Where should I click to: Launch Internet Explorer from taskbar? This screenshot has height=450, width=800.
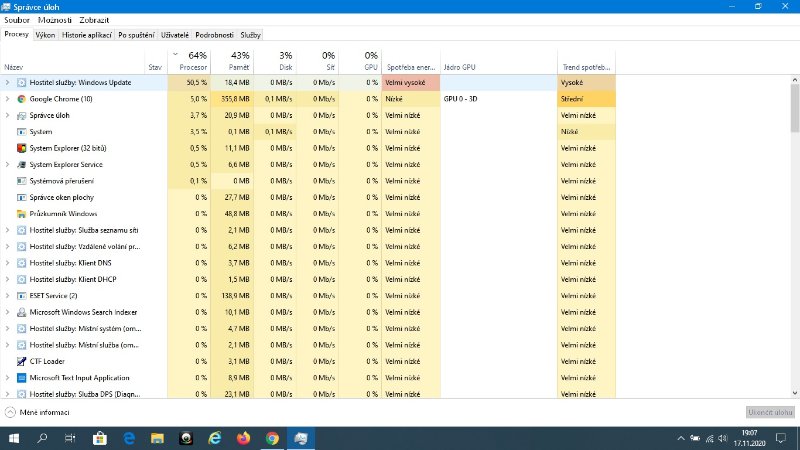coord(215,438)
